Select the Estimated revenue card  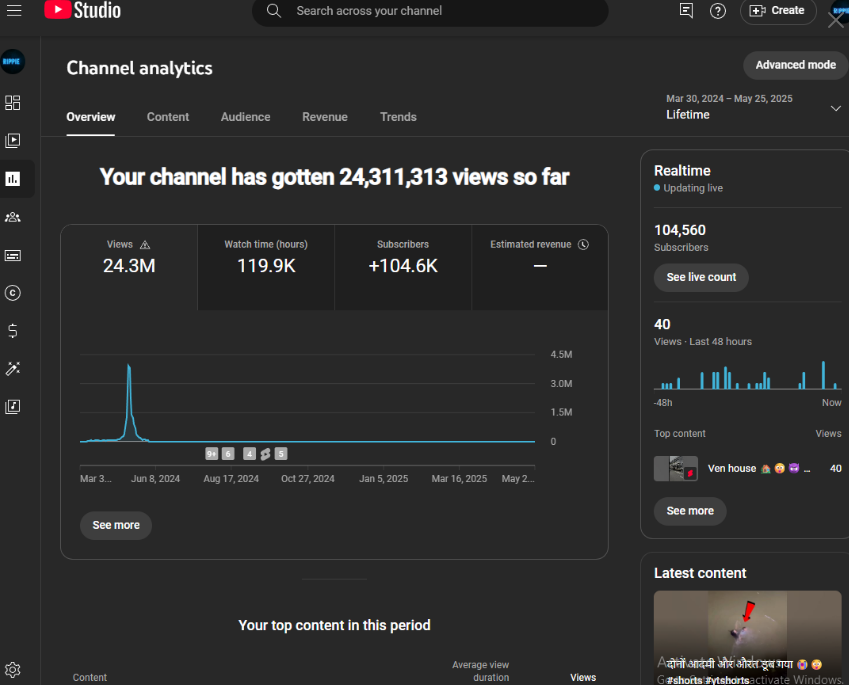click(540, 268)
